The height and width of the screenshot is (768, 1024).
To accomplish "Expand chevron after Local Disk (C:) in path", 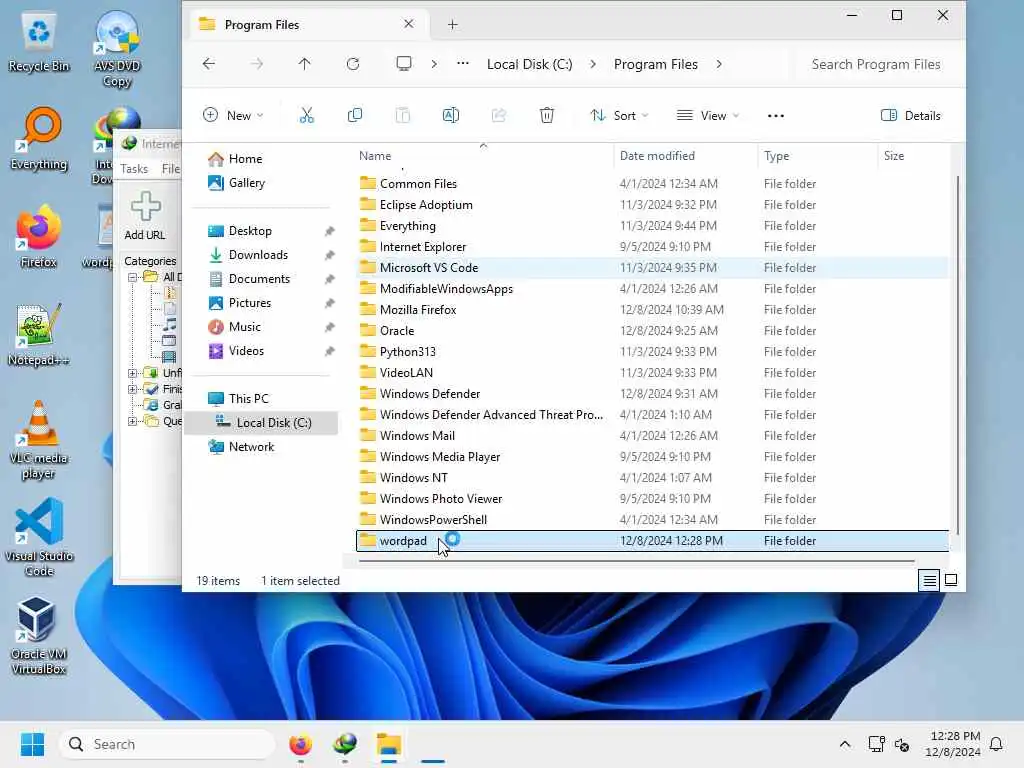I will point(593,64).
